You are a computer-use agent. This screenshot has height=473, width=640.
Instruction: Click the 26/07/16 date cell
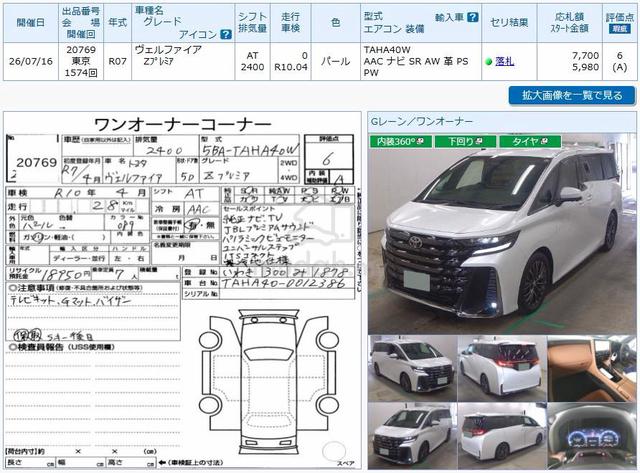[31, 62]
